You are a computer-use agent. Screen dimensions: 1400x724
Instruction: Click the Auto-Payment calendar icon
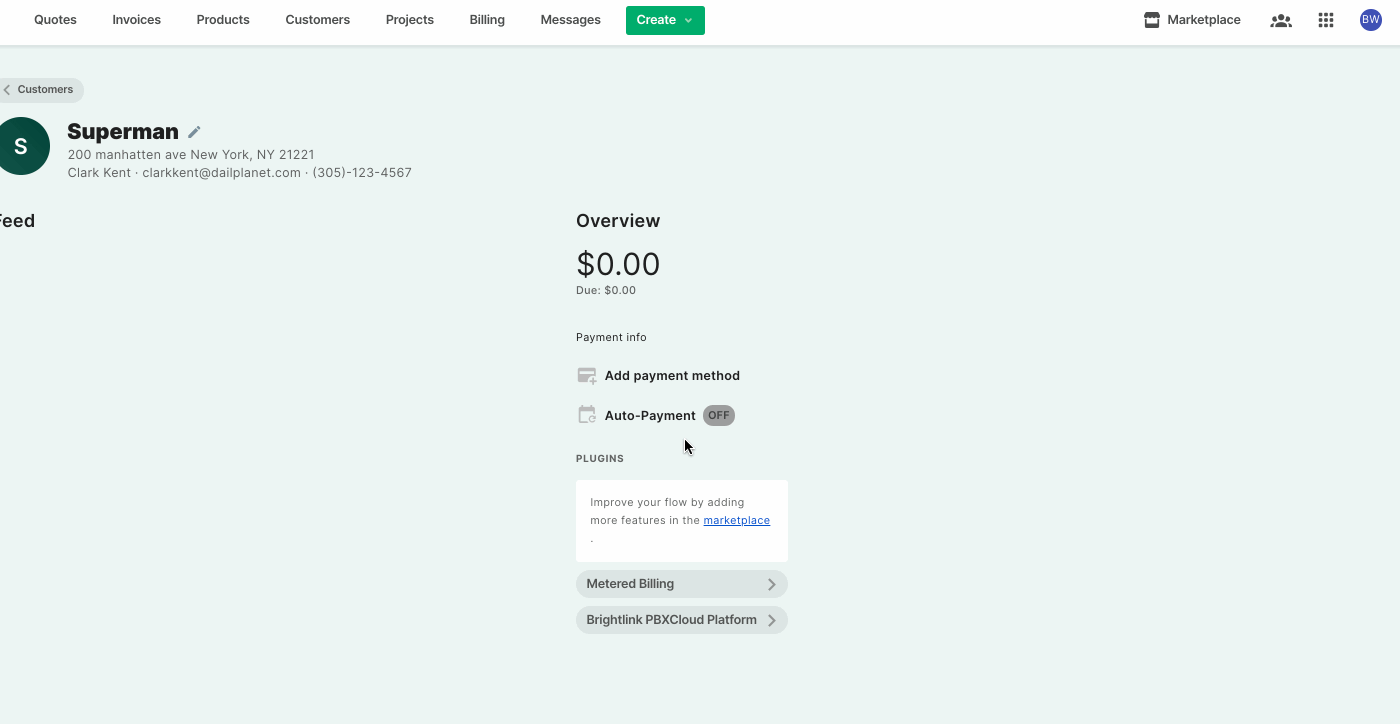tap(587, 415)
